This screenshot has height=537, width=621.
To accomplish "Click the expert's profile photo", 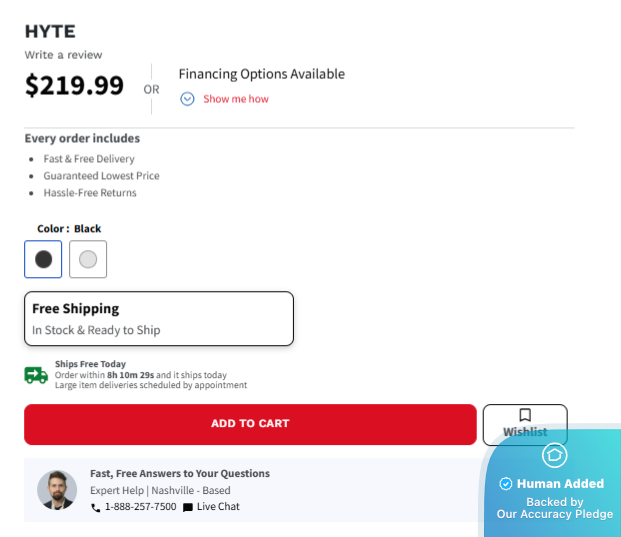I will click(57, 490).
